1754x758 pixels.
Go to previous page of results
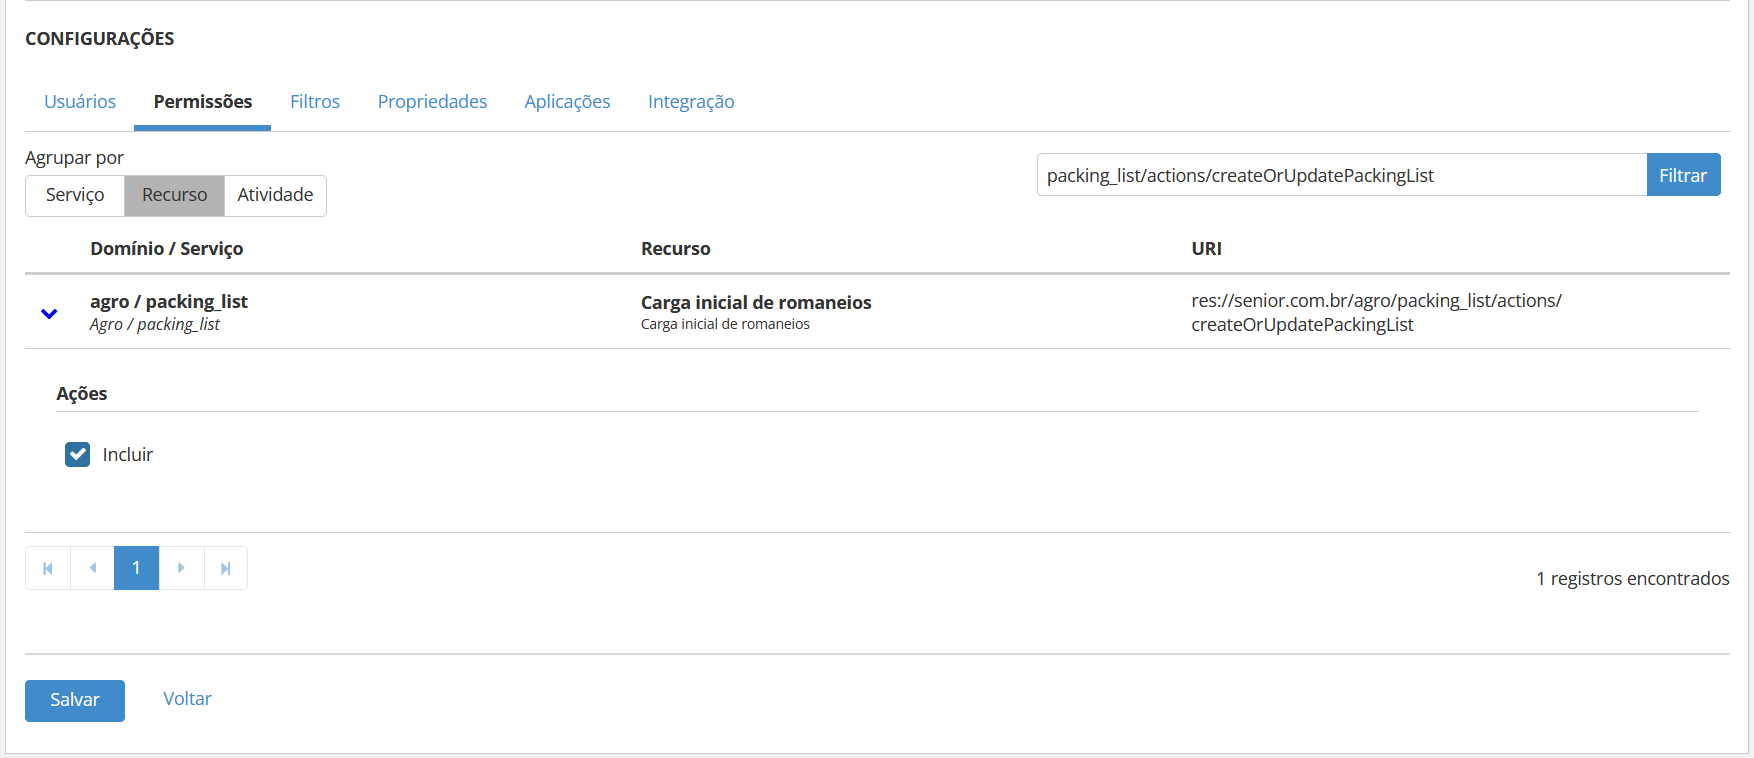tap(93, 568)
